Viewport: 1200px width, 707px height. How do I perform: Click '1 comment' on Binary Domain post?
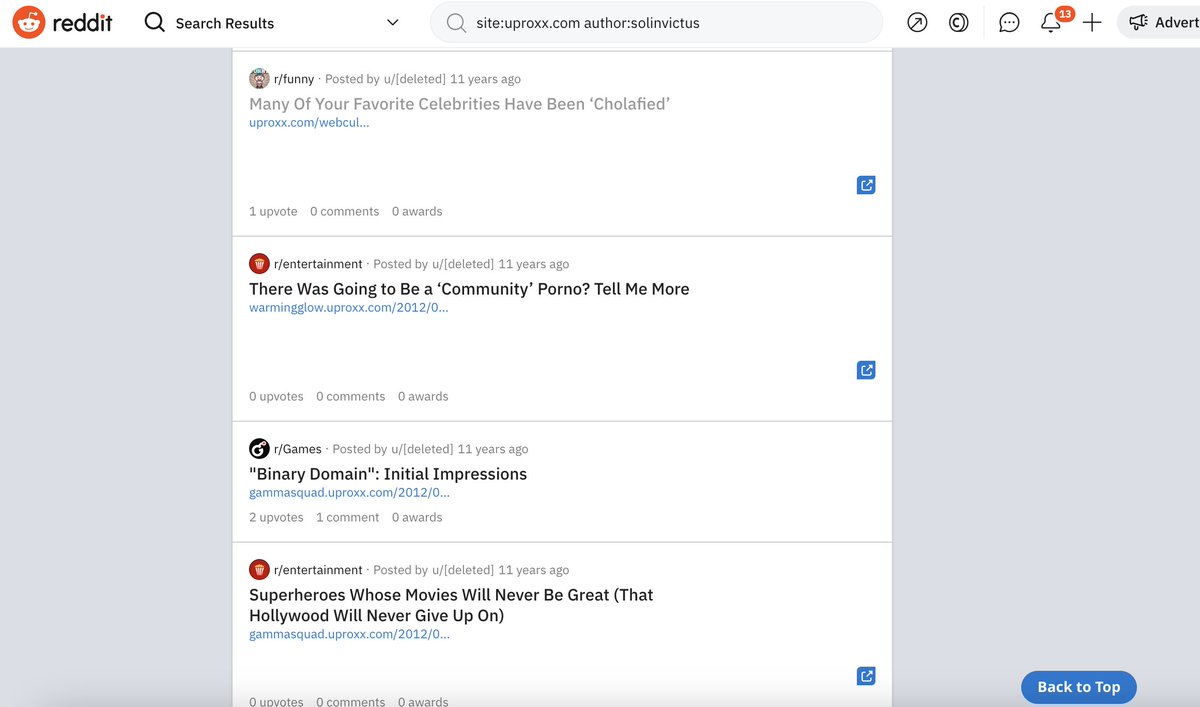(x=347, y=517)
